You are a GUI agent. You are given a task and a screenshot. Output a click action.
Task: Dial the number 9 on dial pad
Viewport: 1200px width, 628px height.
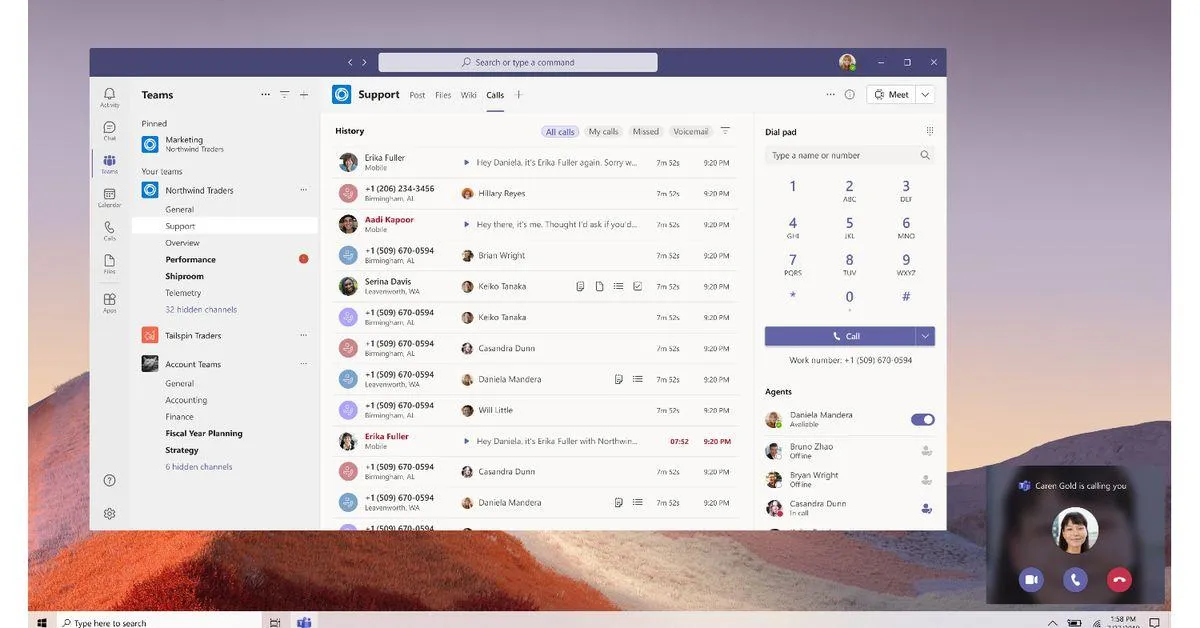[906, 264]
